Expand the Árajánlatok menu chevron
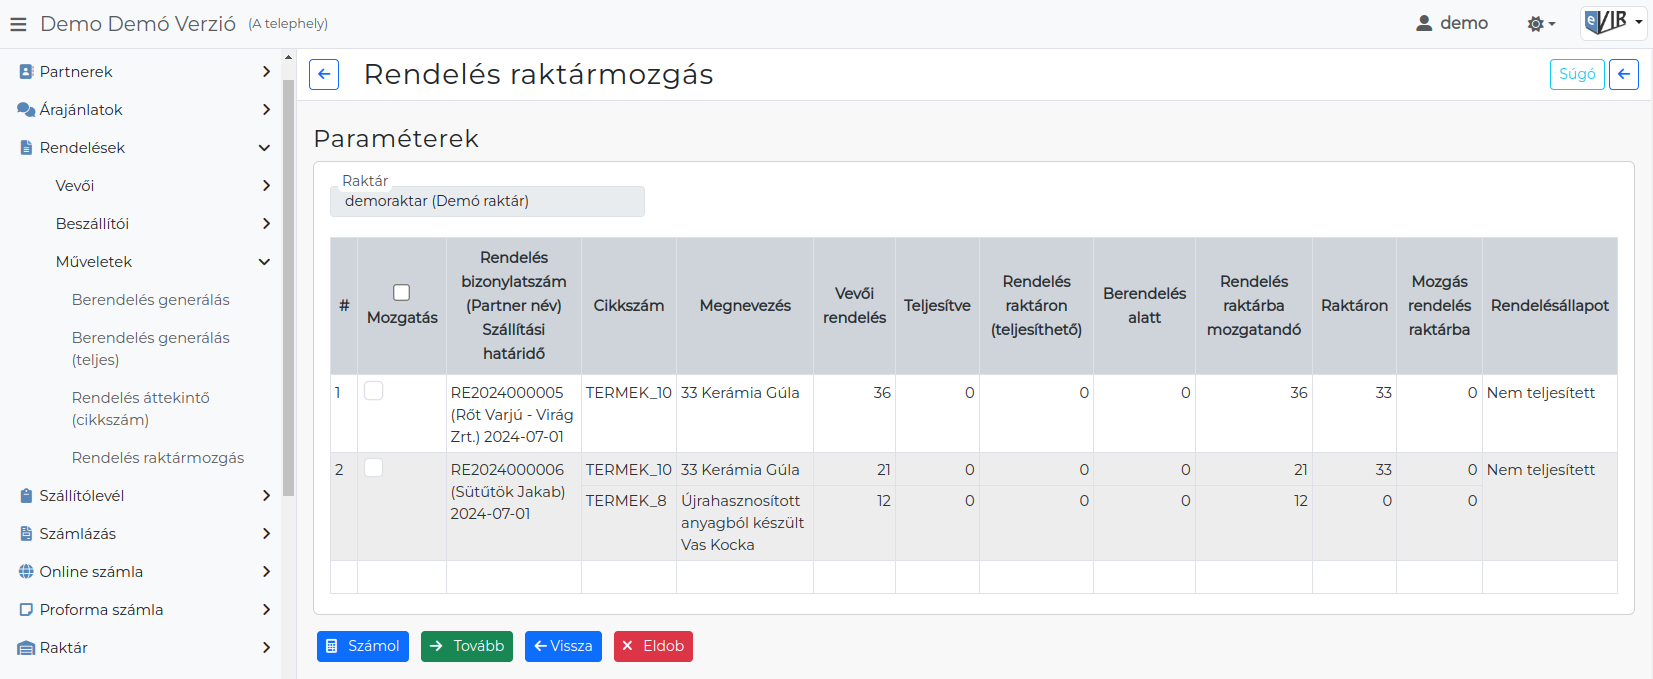The height and width of the screenshot is (679, 1653). click(x=265, y=110)
